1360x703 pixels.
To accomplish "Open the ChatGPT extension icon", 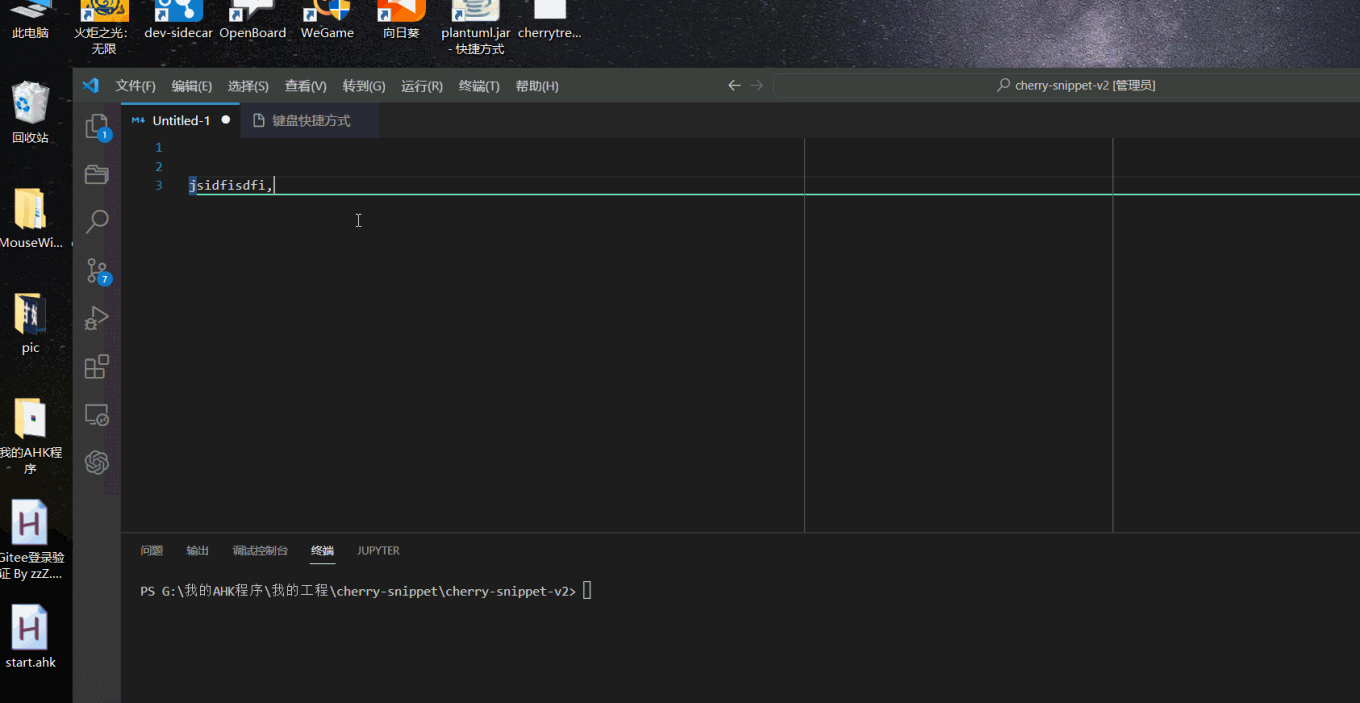I will coord(97,462).
